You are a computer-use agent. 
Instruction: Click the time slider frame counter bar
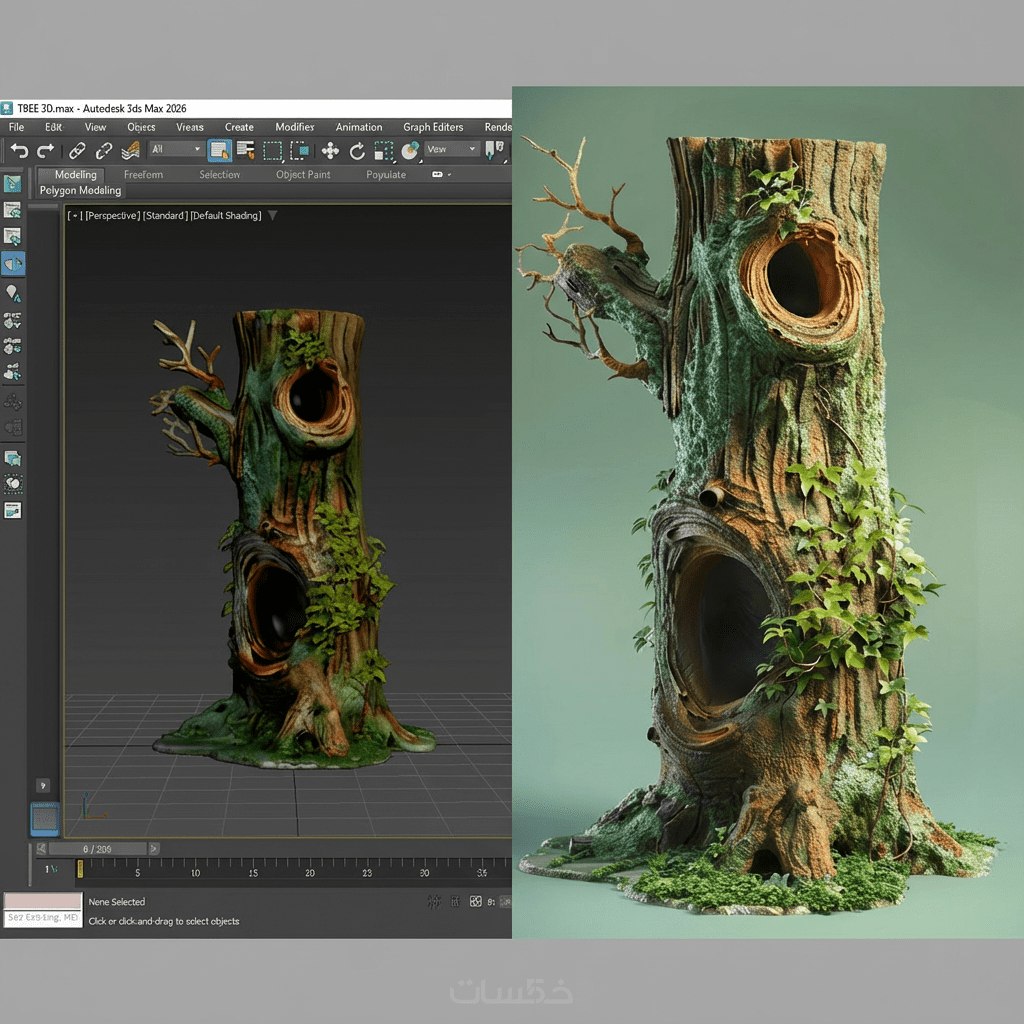tap(97, 849)
